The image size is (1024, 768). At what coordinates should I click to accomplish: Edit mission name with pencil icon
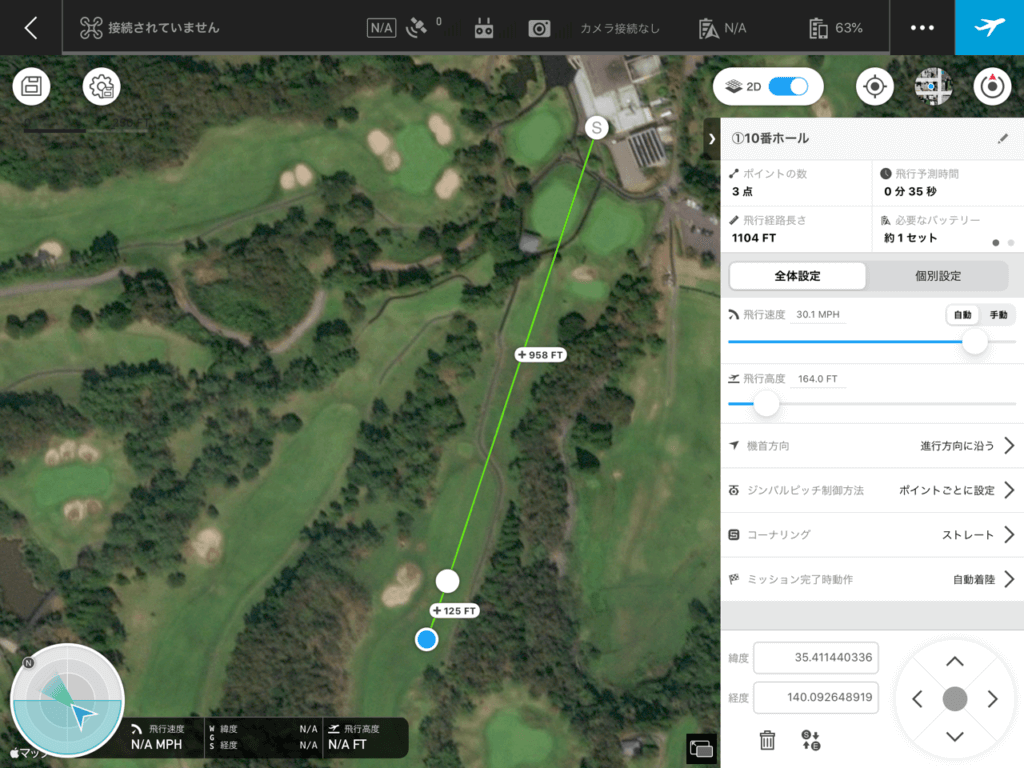[x=1003, y=138]
